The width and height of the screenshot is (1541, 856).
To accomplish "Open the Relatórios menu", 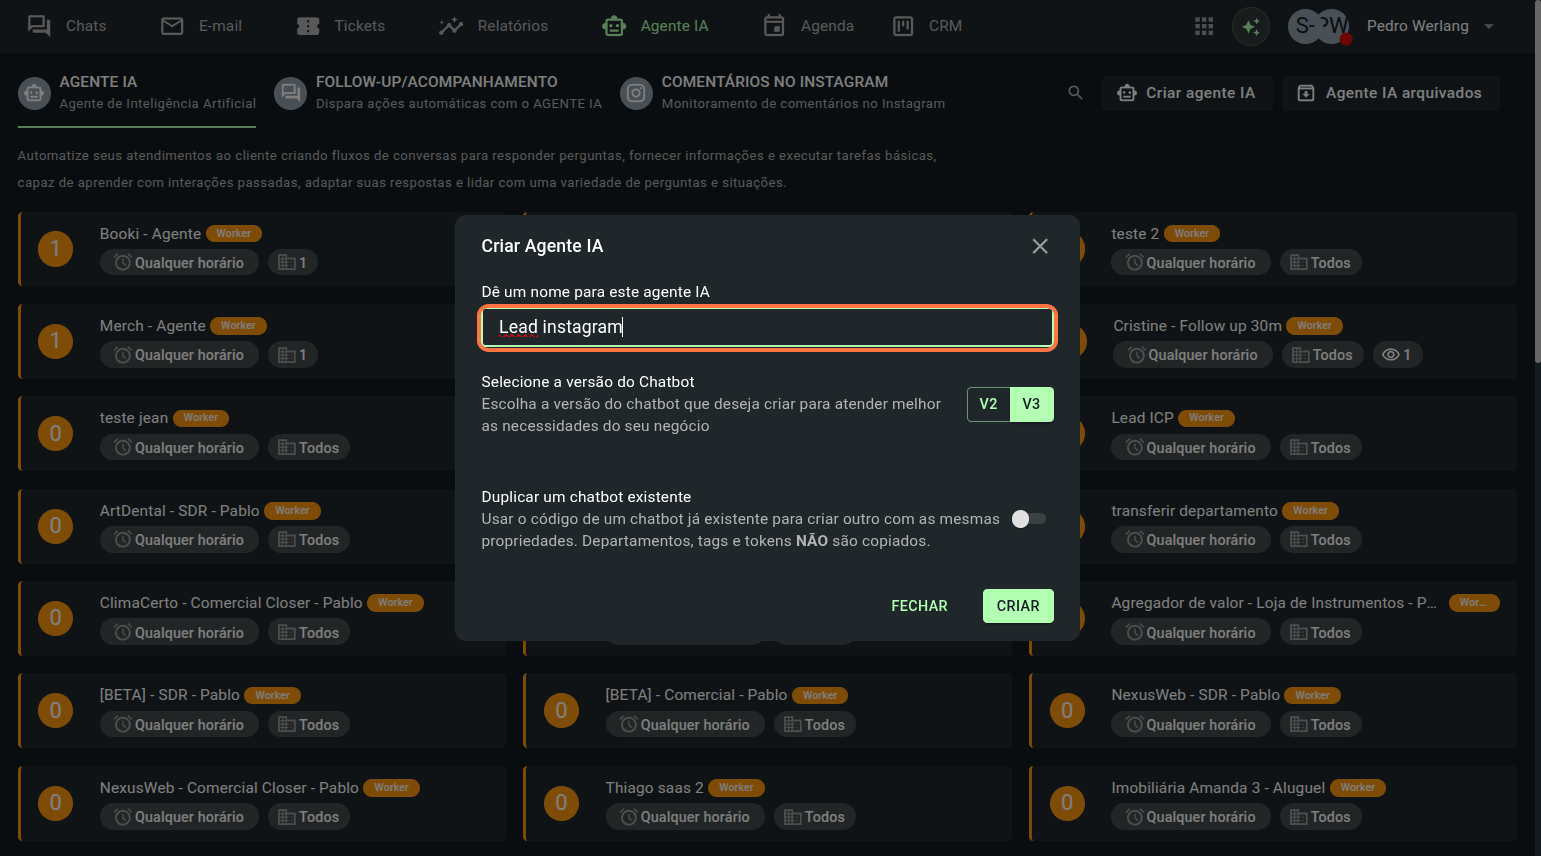I will tap(494, 26).
